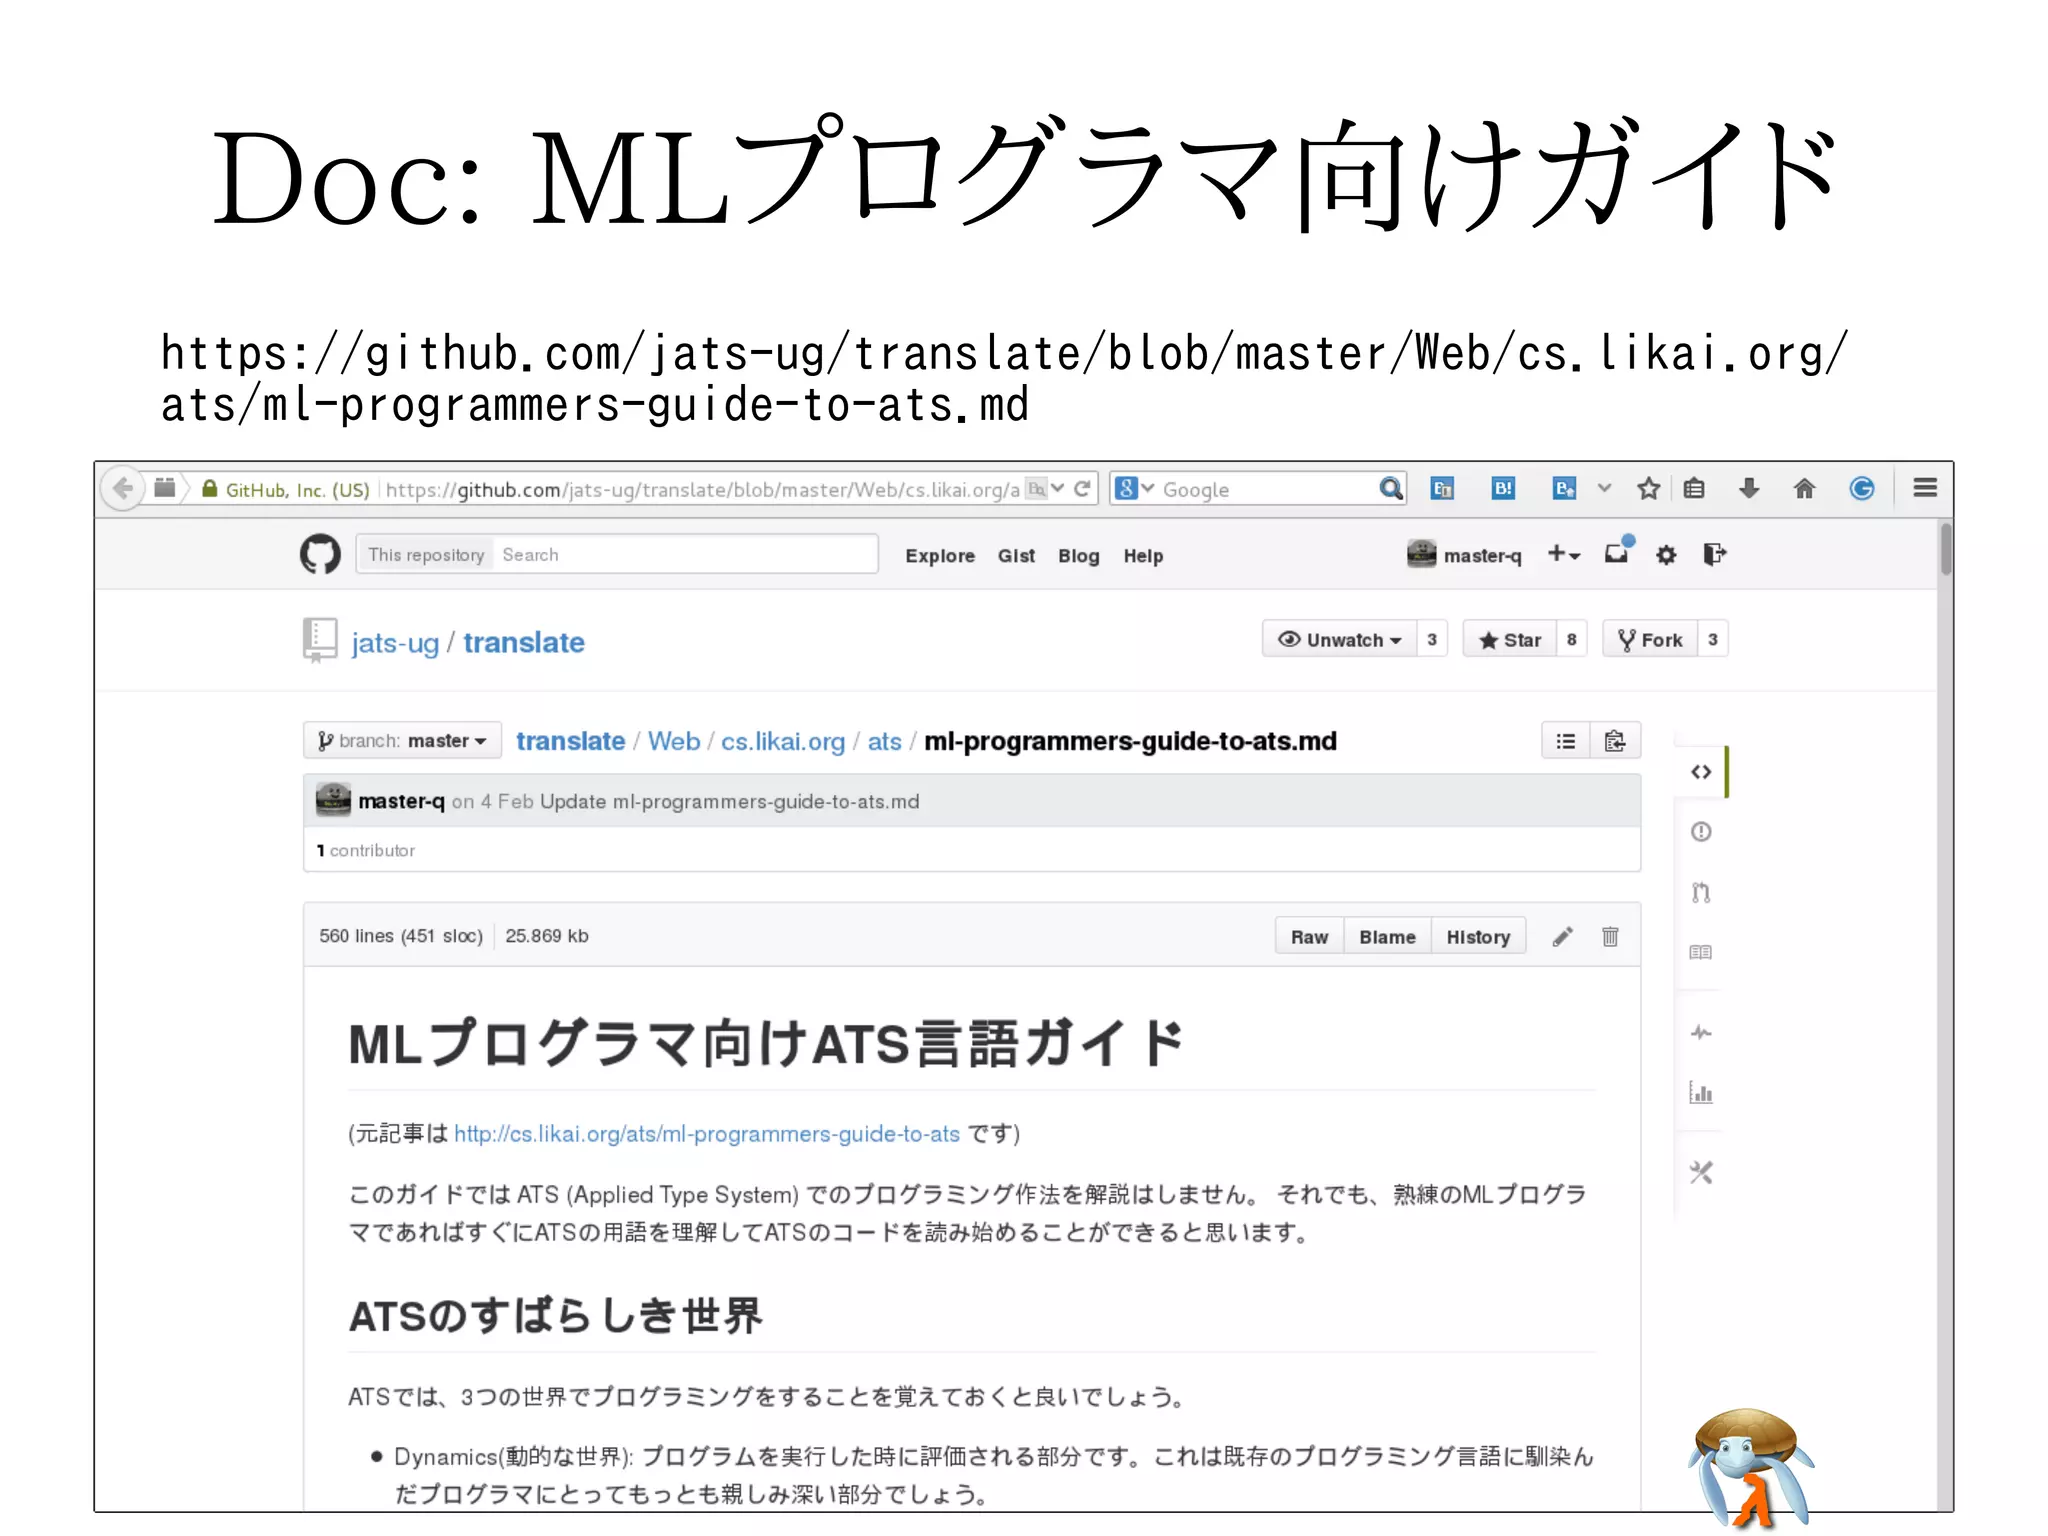
Task: Open GitHub notifications inbox icon
Action: coord(1618,551)
